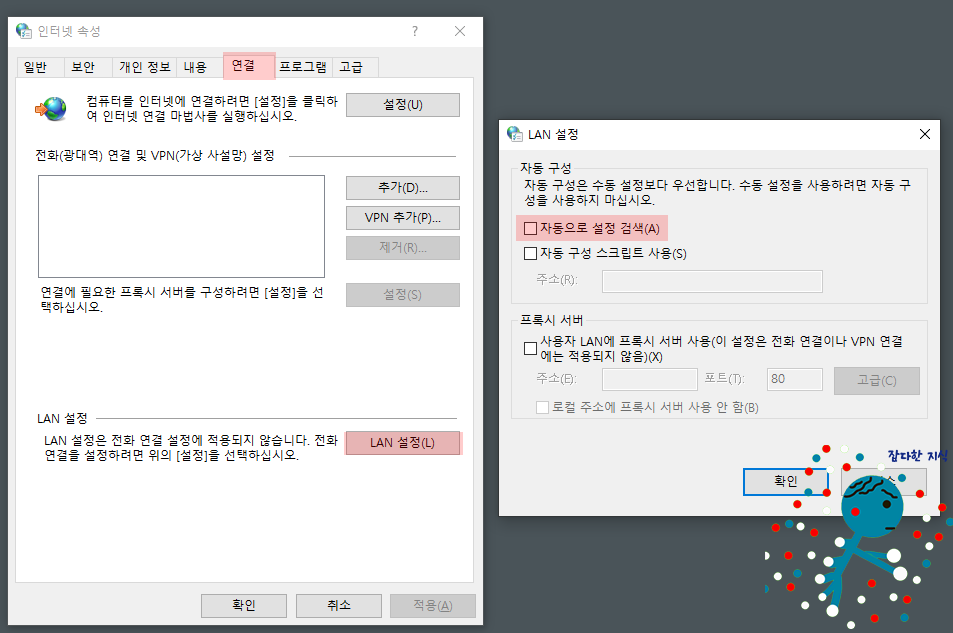
Task: Click the 추가(D) button
Action: pyautogui.click(x=402, y=187)
